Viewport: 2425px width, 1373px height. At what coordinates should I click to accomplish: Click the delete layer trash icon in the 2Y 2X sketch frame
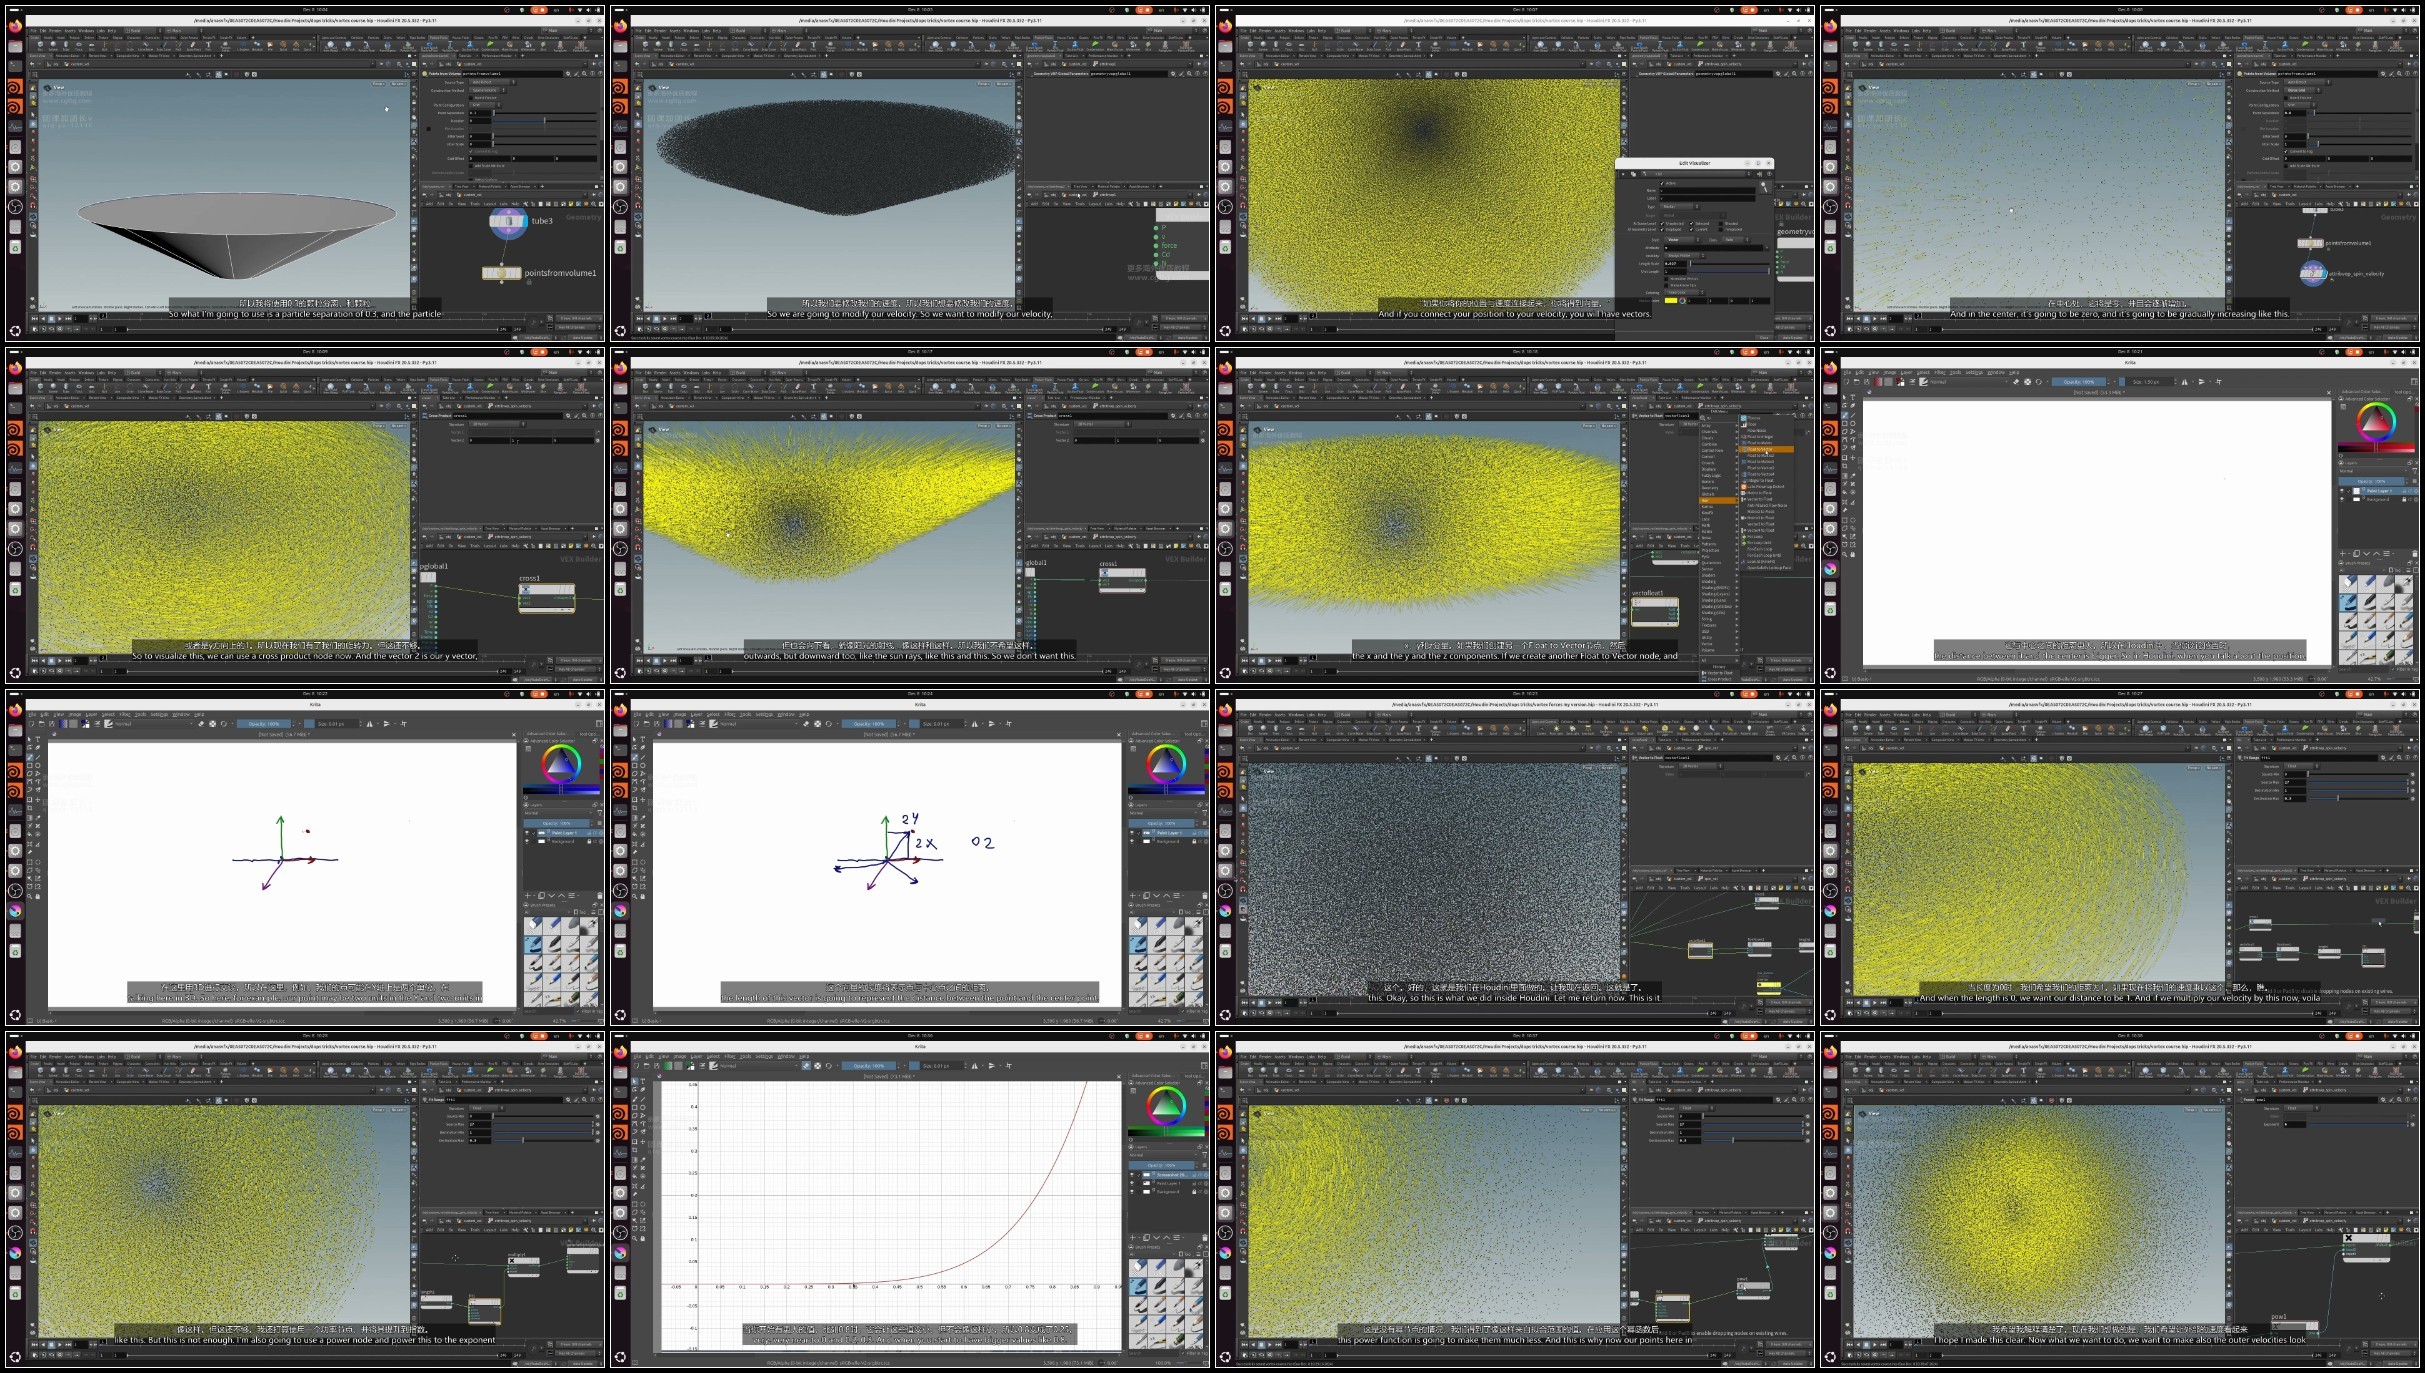point(1205,895)
